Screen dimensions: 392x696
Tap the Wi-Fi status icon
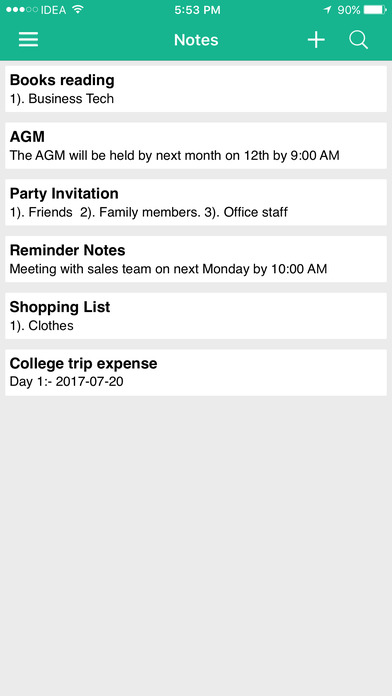click(78, 10)
